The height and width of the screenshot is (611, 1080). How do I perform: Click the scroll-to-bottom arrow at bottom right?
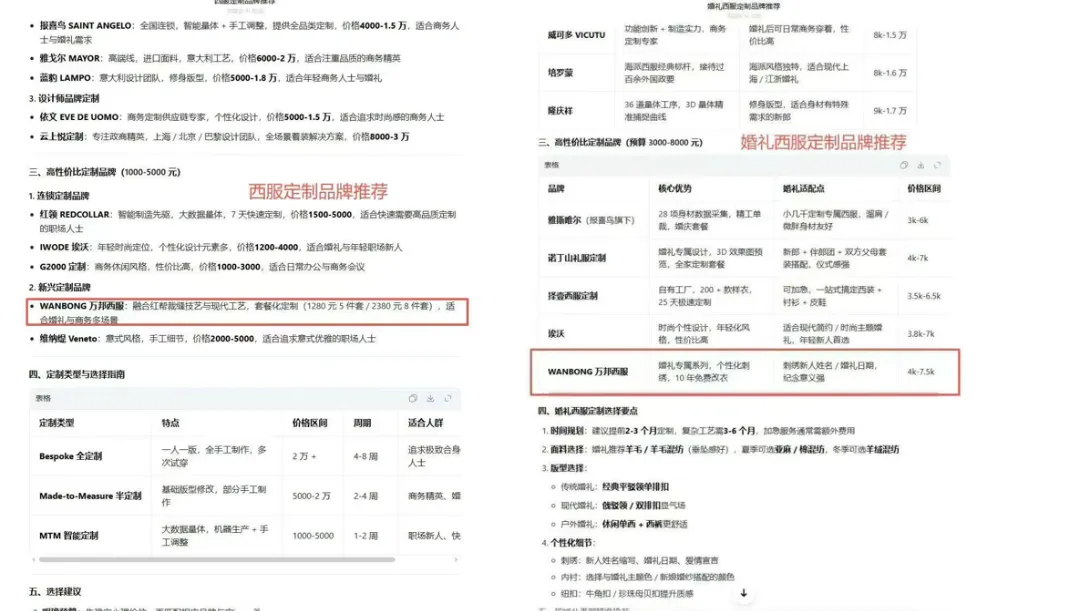coord(744,595)
